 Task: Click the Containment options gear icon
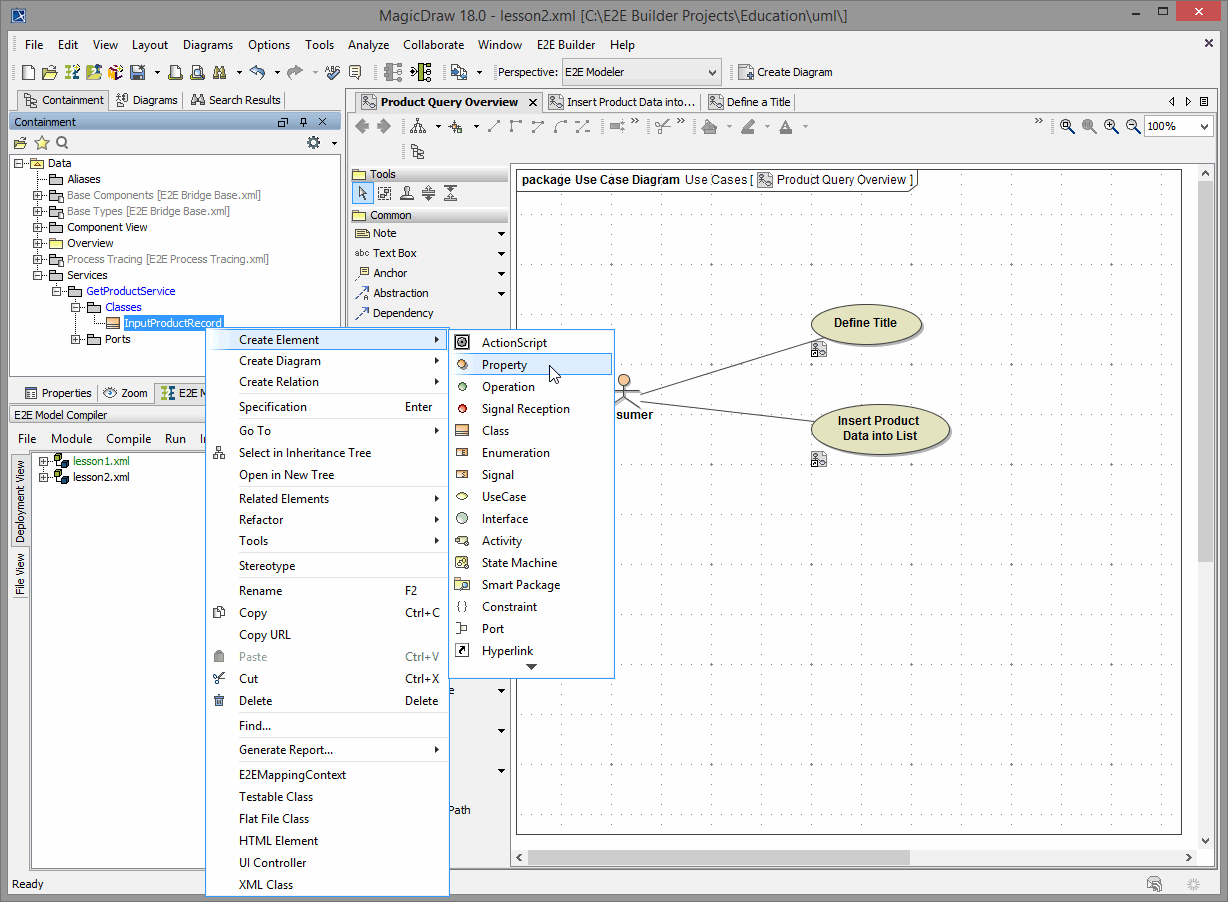point(314,143)
